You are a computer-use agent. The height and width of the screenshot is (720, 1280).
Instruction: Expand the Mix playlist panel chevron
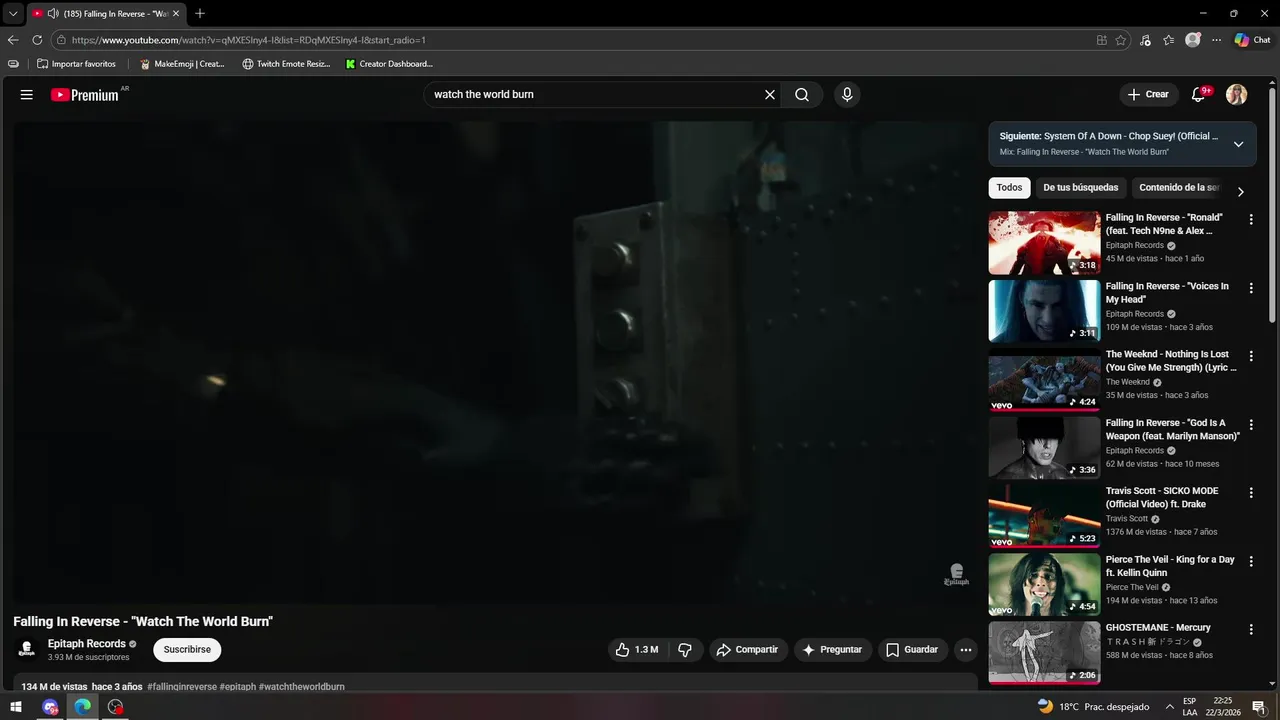(1238, 144)
